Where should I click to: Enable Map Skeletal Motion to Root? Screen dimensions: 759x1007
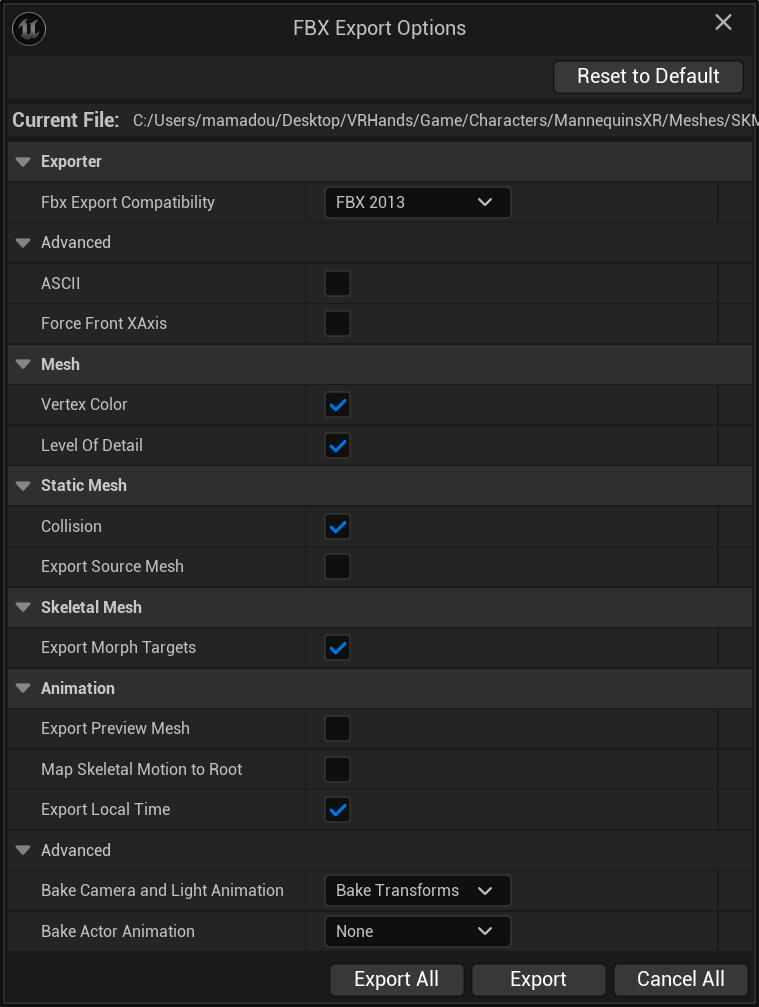tap(337, 769)
